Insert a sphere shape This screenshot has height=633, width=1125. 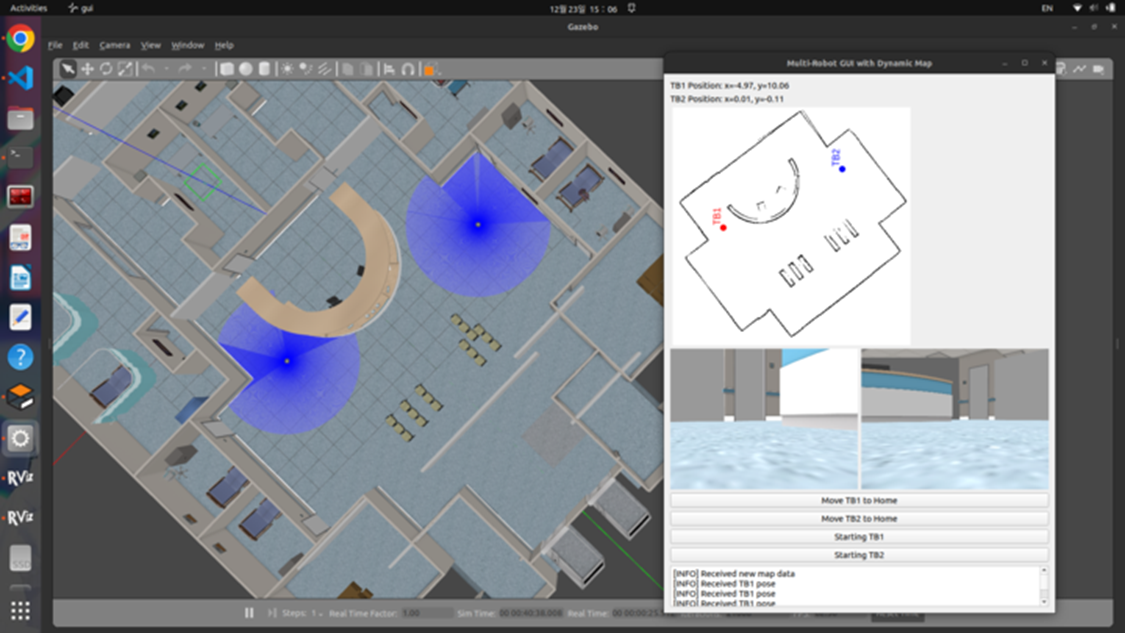point(245,70)
